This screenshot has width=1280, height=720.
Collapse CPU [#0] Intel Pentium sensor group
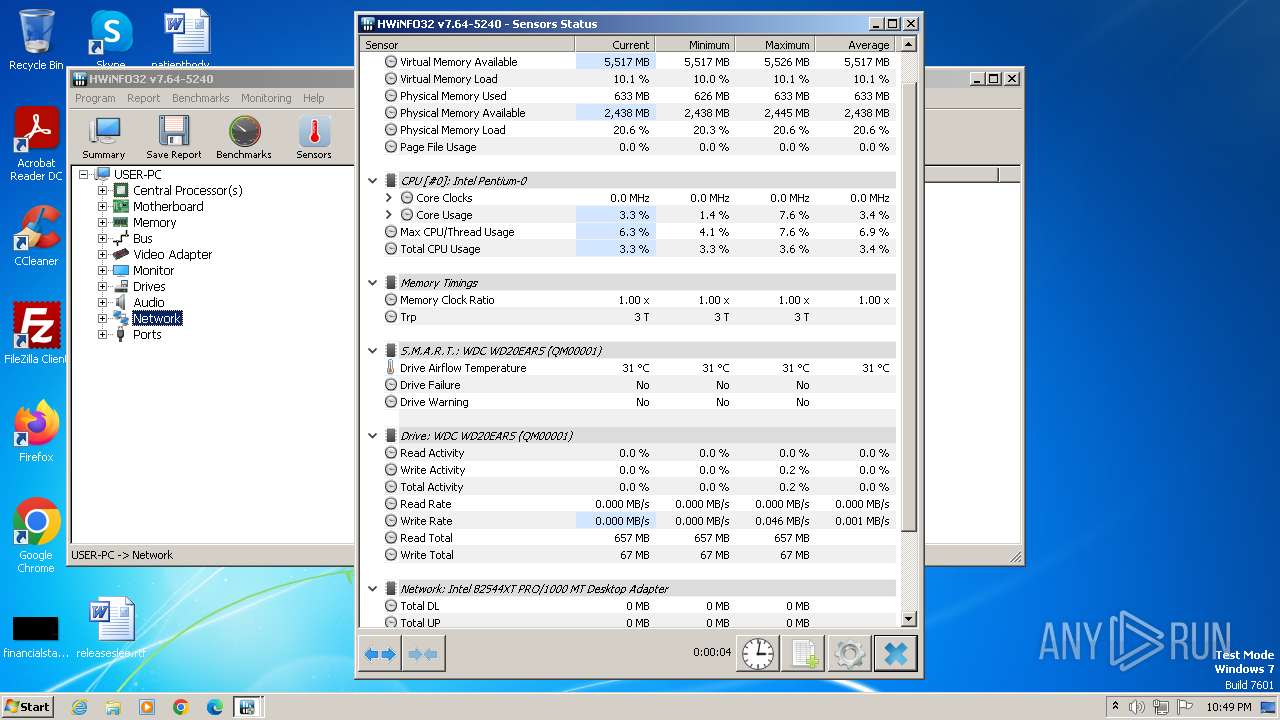click(x=372, y=181)
